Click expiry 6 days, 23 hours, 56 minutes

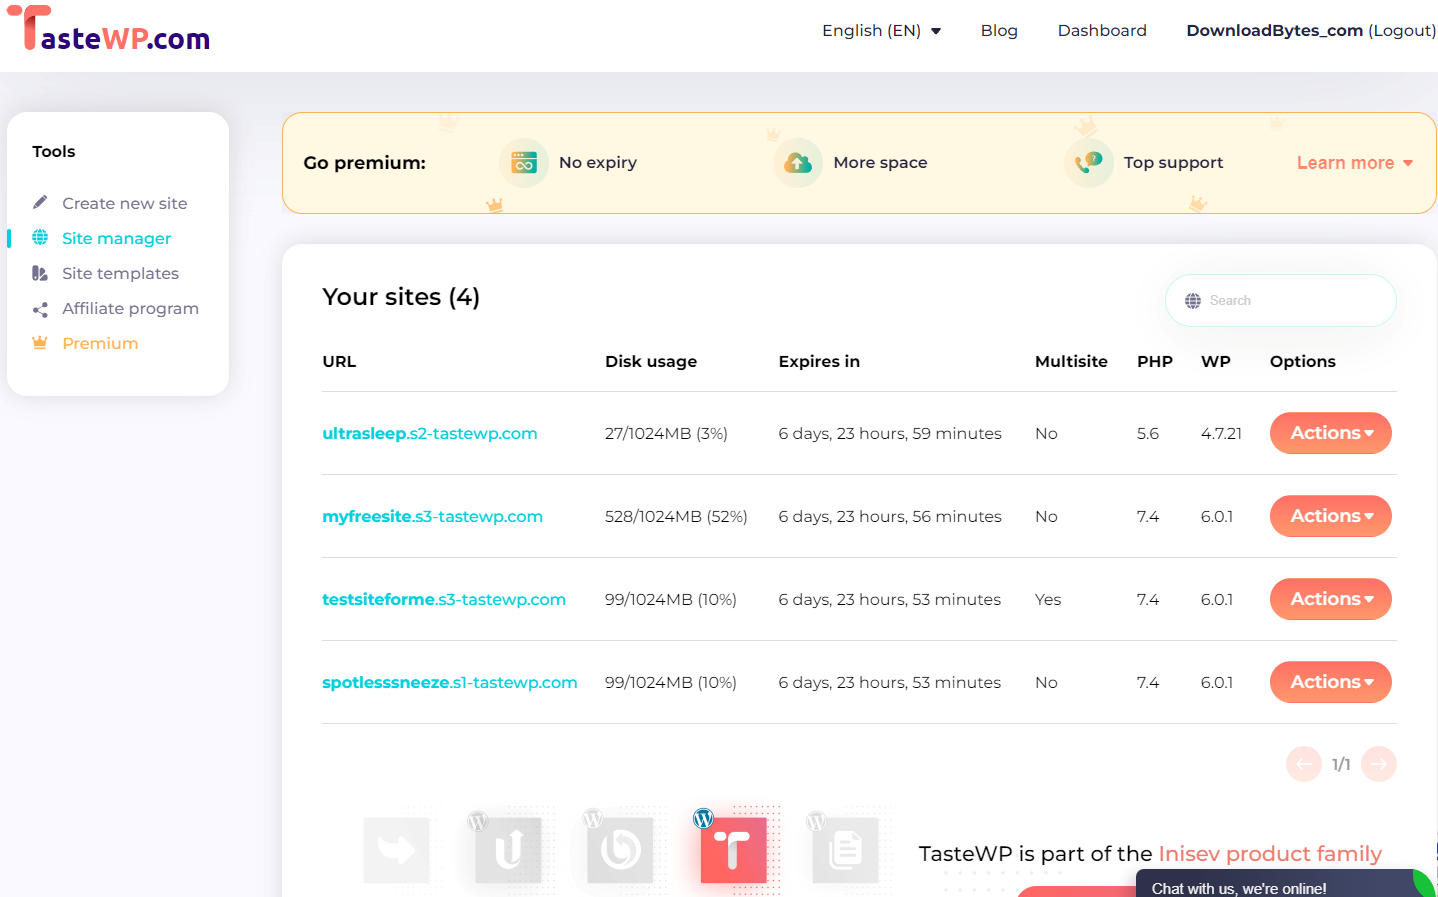pyautogui.click(x=890, y=516)
